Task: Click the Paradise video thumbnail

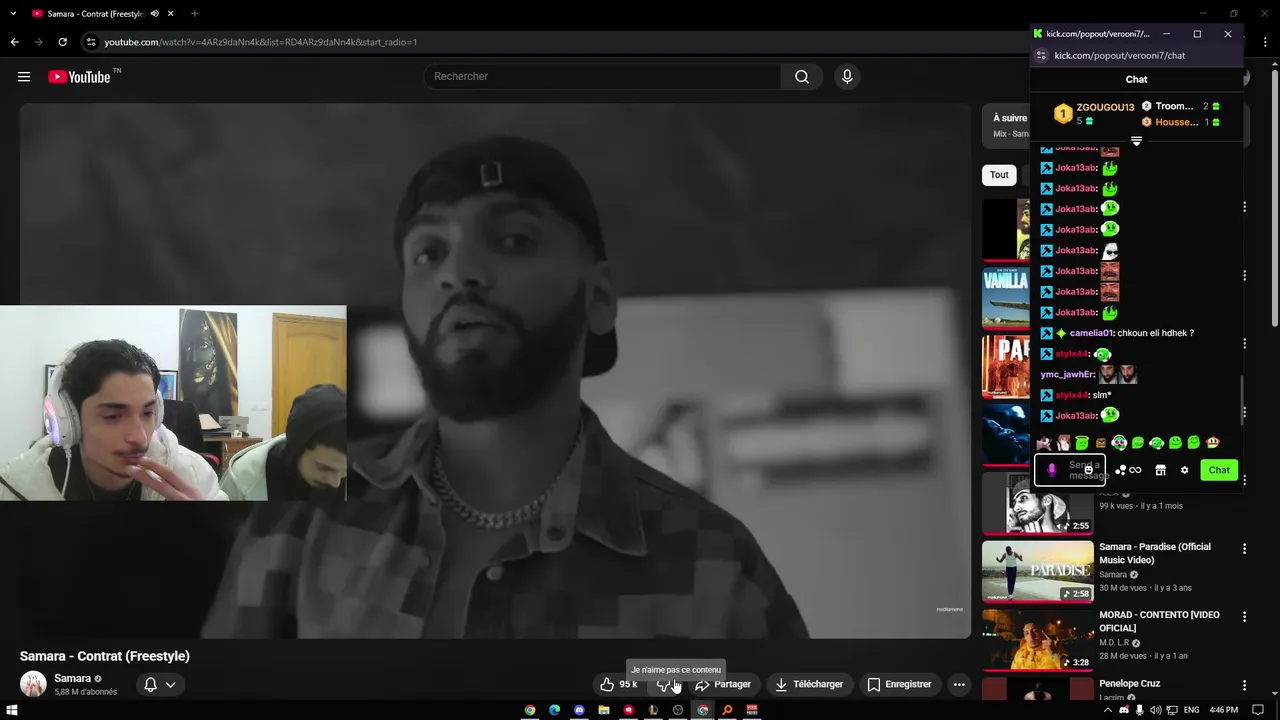Action: click(x=1037, y=571)
